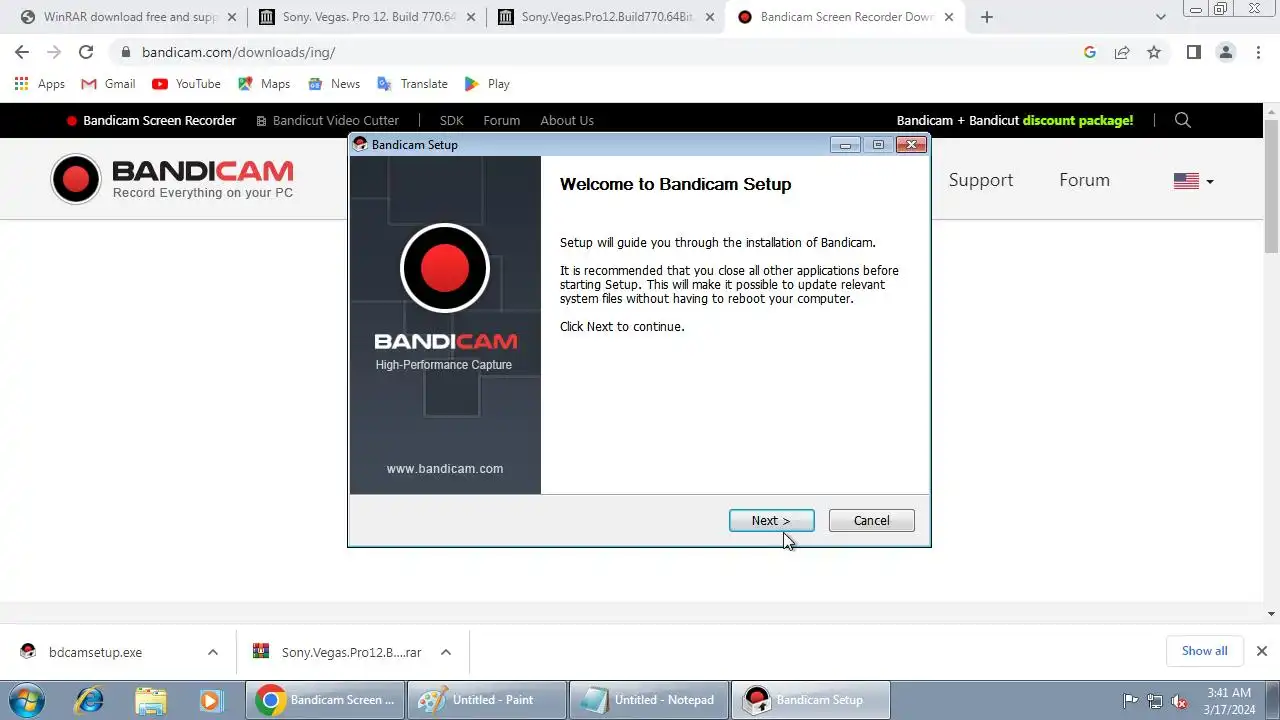This screenshot has height=720, width=1280.
Task: Open Forum link in white header
Action: coord(1084,180)
